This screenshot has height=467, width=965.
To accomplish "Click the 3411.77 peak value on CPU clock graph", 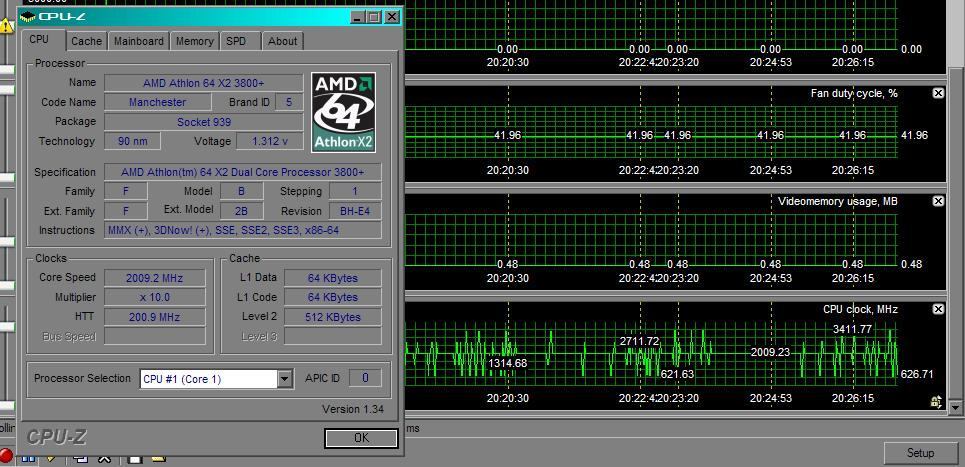I will pos(852,329).
